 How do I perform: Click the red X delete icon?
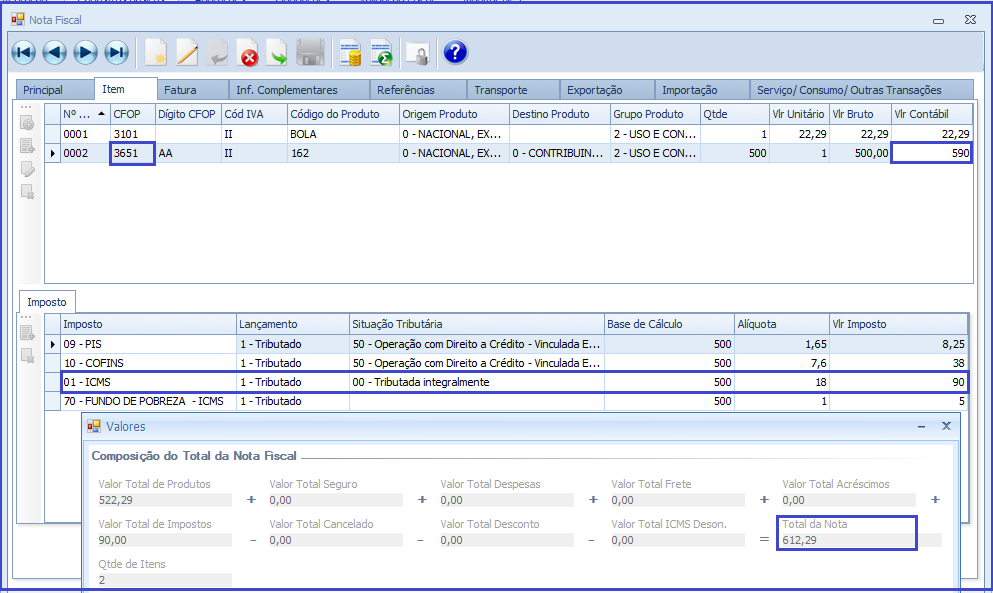coord(248,53)
